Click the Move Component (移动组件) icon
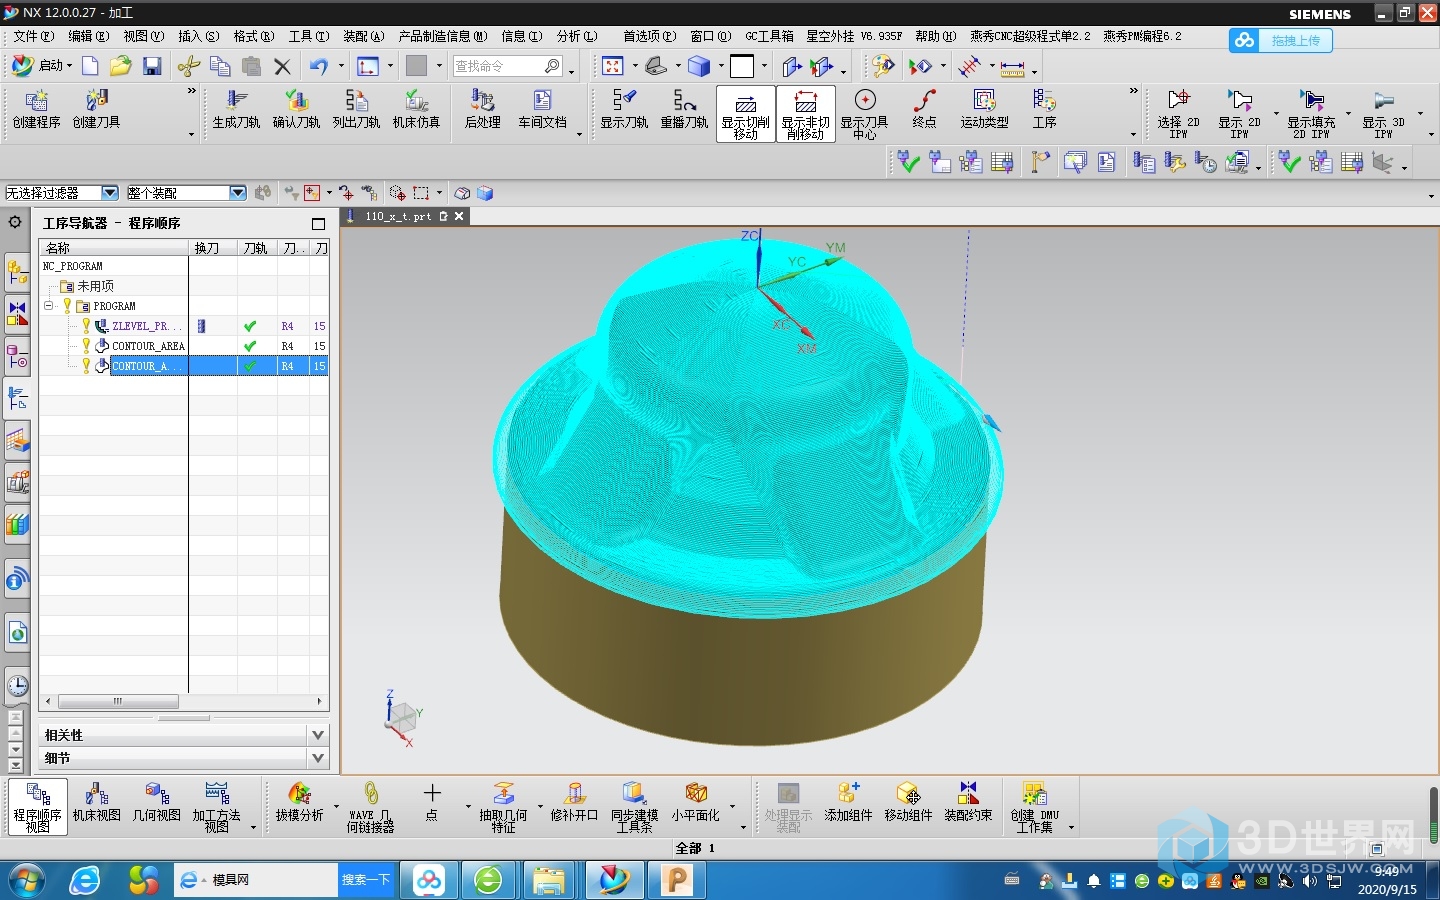Image resolution: width=1440 pixels, height=900 pixels. (x=908, y=802)
